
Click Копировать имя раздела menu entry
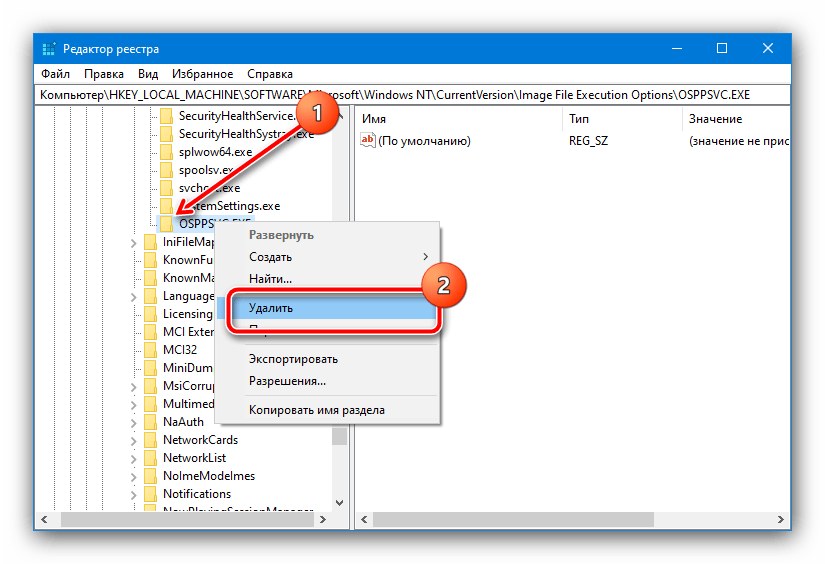click(x=316, y=409)
